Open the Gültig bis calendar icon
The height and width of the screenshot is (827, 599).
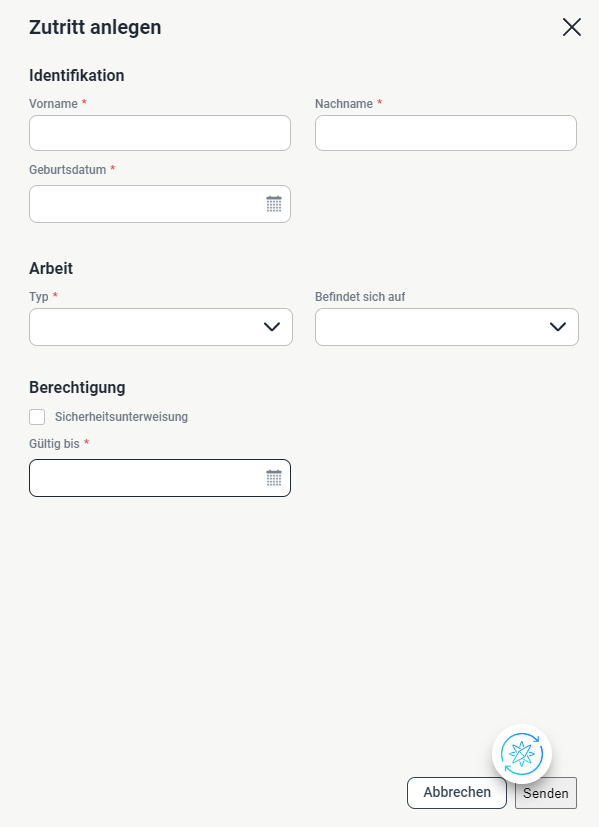coord(274,477)
